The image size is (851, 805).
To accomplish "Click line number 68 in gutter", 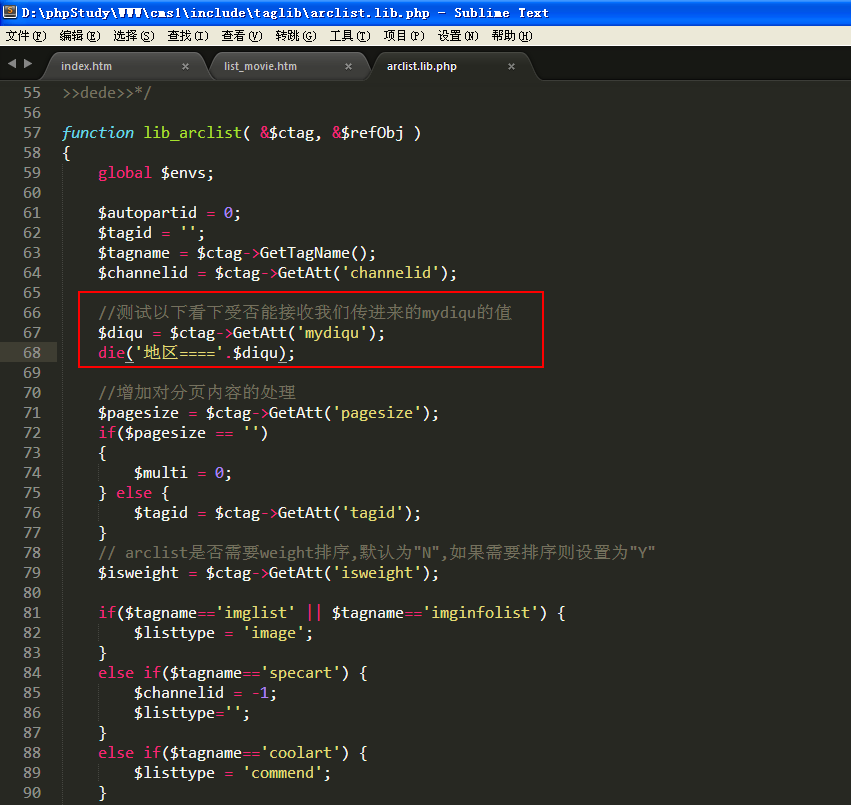I will (32, 353).
